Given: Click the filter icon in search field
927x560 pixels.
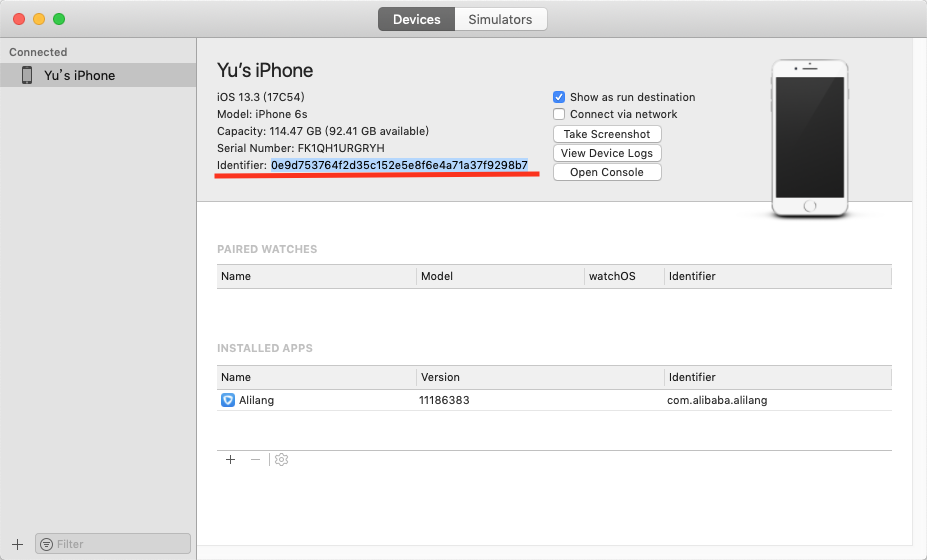Looking at the screenshot, I should 47,544.
